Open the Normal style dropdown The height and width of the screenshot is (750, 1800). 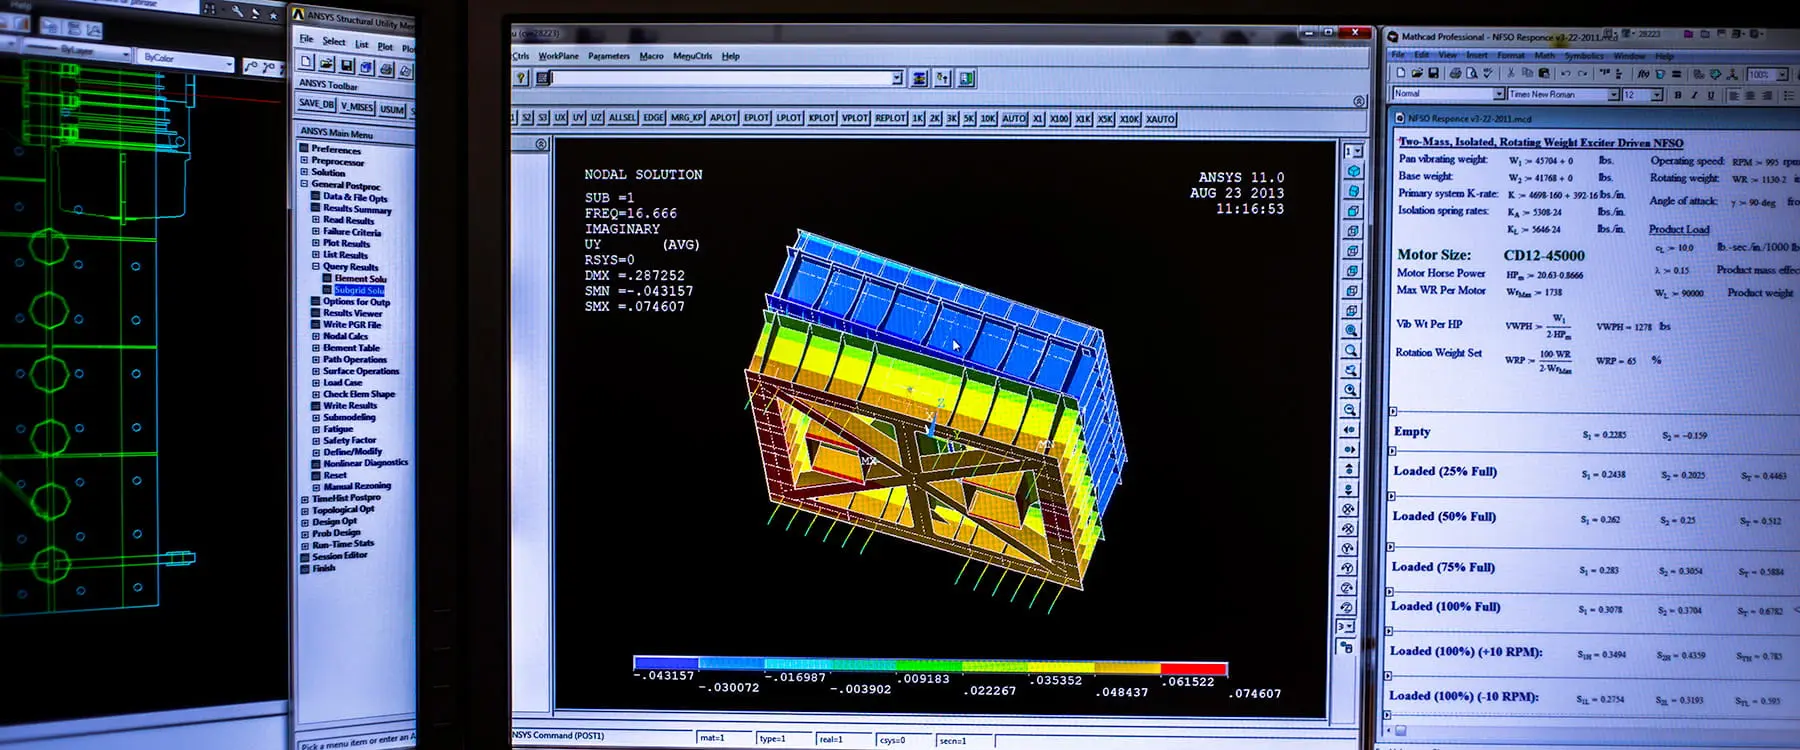[1498, 93]
